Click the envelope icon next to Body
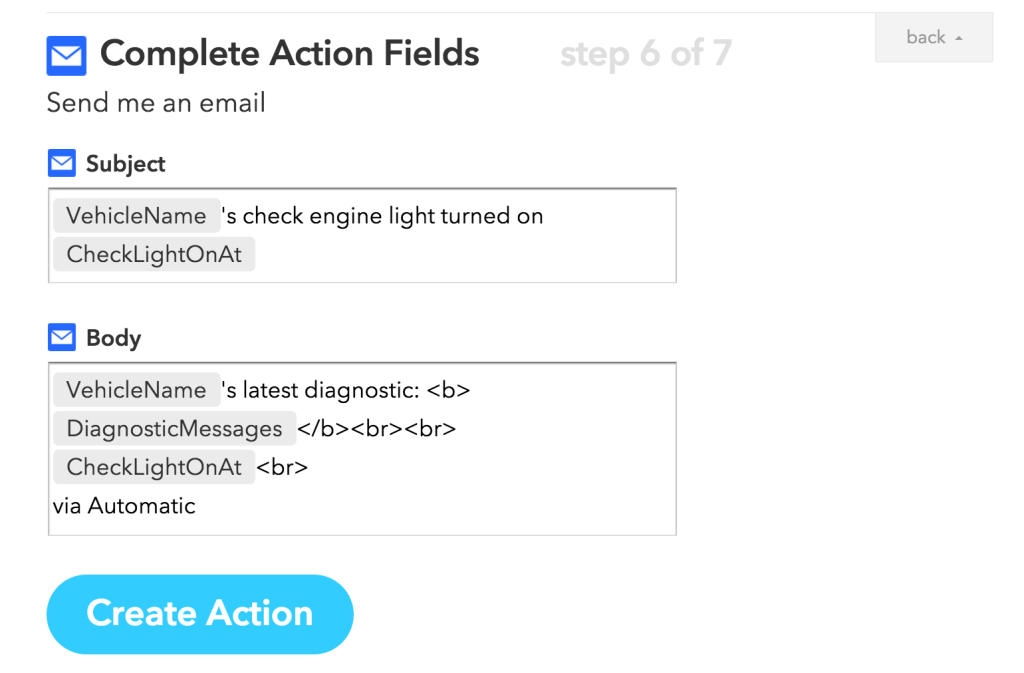This screenshot has width=1024, height=673. (62, 338)
